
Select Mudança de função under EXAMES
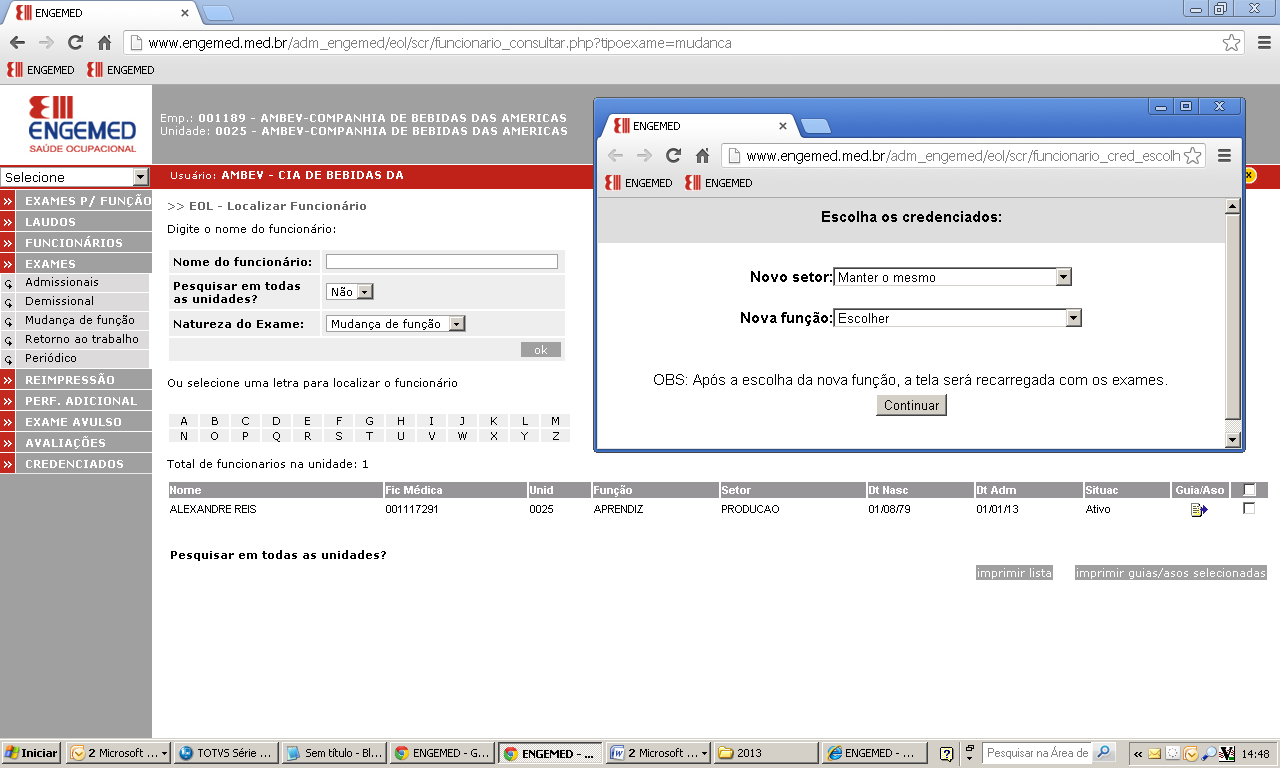pos(79,320)
